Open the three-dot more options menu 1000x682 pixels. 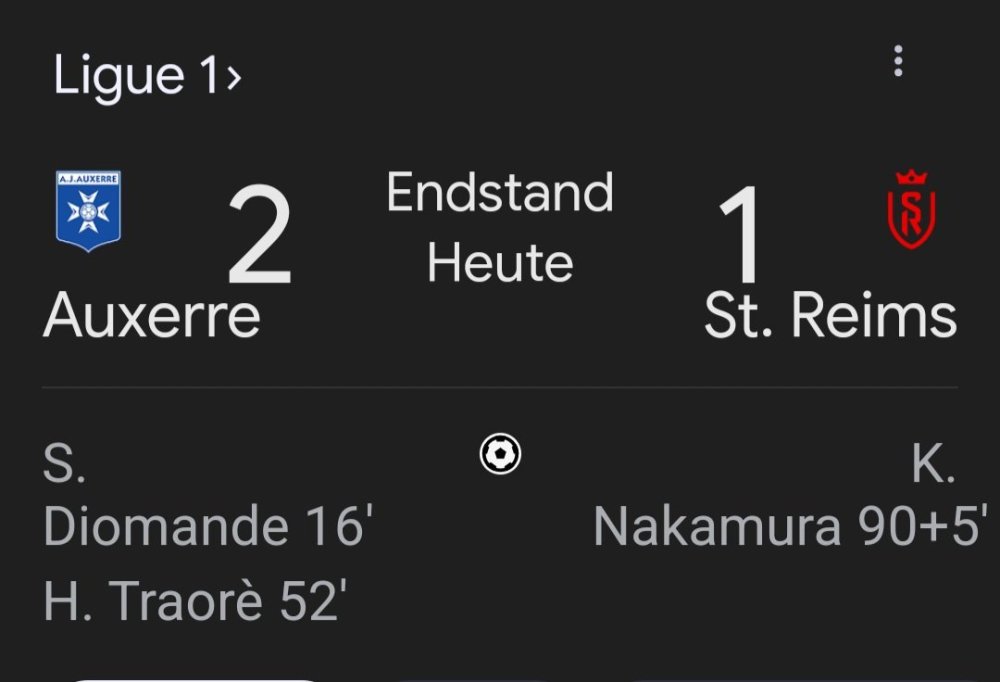pos(898,61)
